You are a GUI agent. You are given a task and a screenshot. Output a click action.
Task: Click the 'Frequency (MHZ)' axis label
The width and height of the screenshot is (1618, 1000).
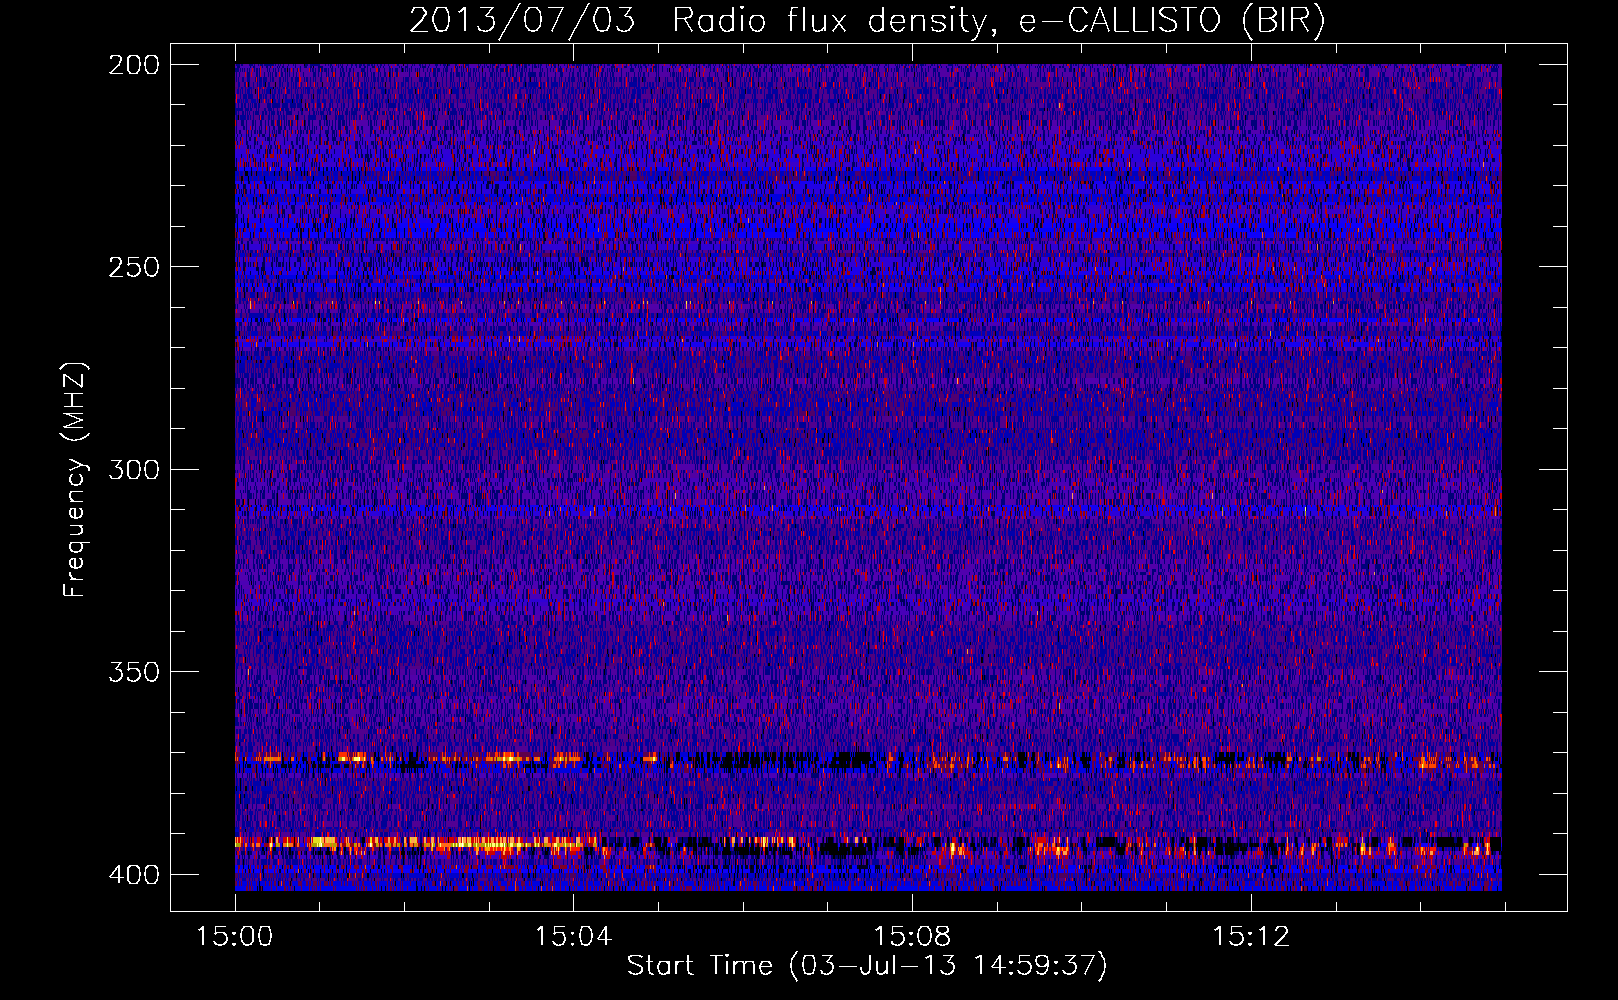tap(75, 479)
